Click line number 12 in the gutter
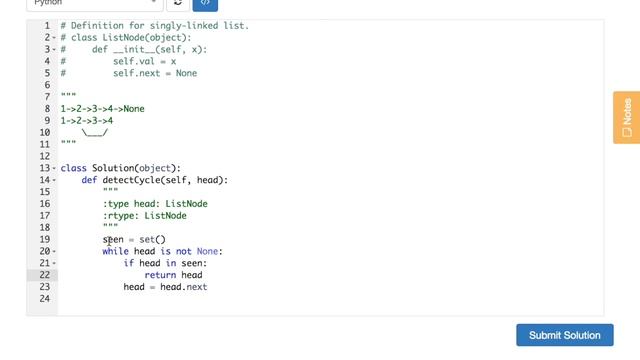Image resolution: width=640 pixels, height=360 pixels. pos(45,156)
